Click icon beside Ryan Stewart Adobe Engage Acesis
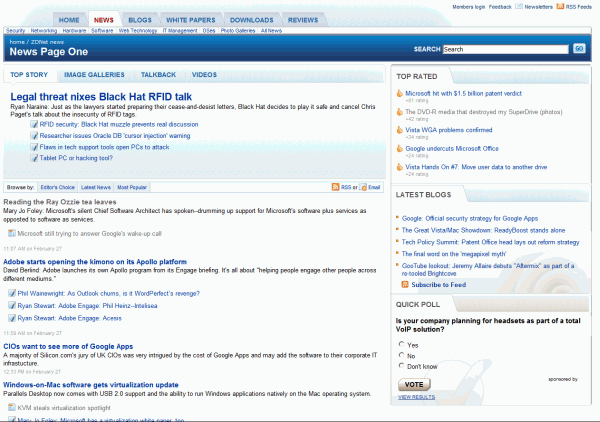The width and height of the screenshot is (600, 422). [12, 318]
